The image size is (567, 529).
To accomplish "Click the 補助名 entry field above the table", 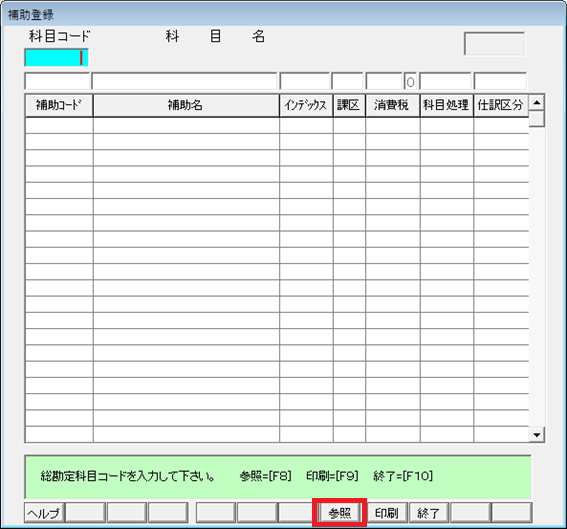I will 184,81.
